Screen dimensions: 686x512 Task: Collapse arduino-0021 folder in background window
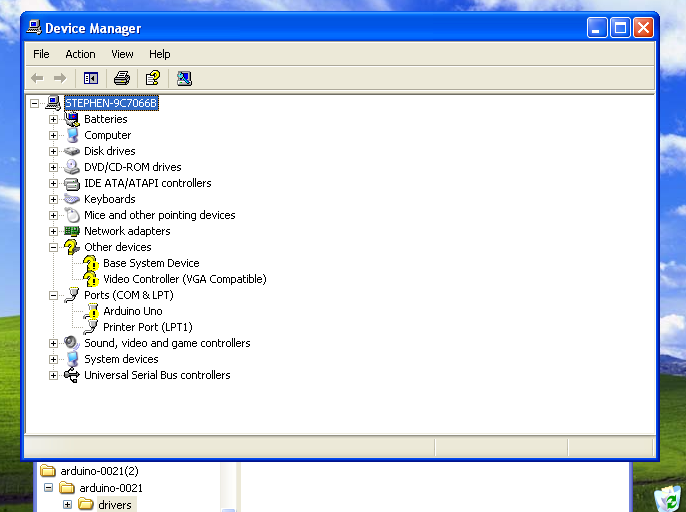pyautogui.click(x=49, y=487)
